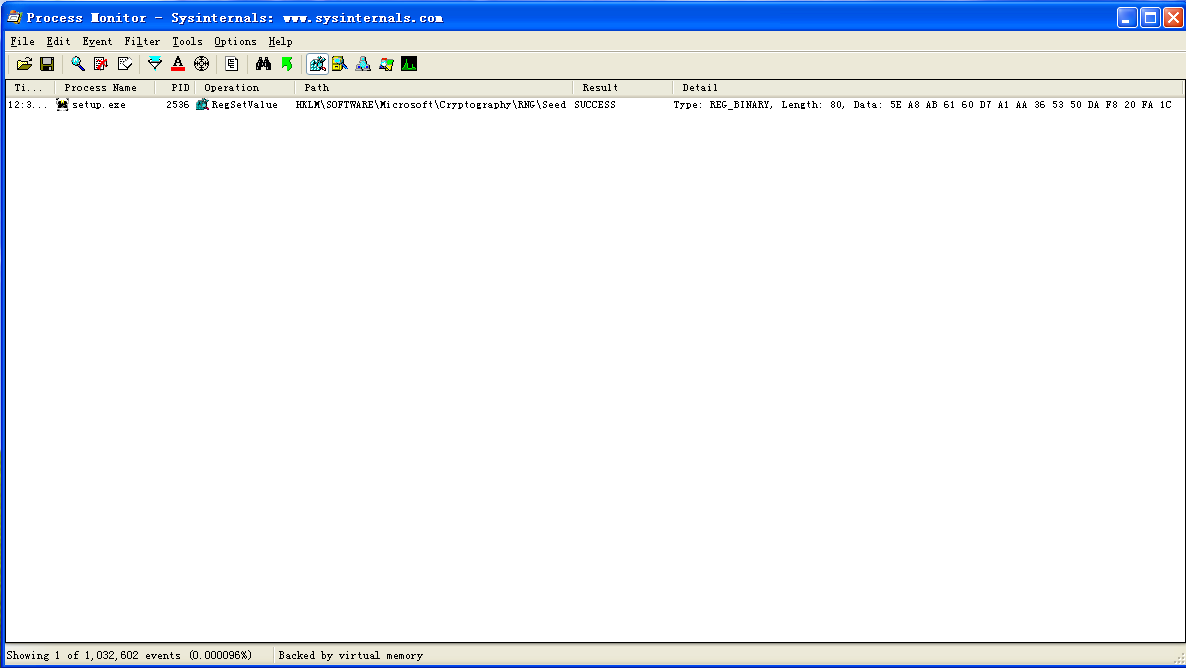Toggle event capture with the magnifier icon
This screenshot has width=1186, height=668.
coord(77,64)
